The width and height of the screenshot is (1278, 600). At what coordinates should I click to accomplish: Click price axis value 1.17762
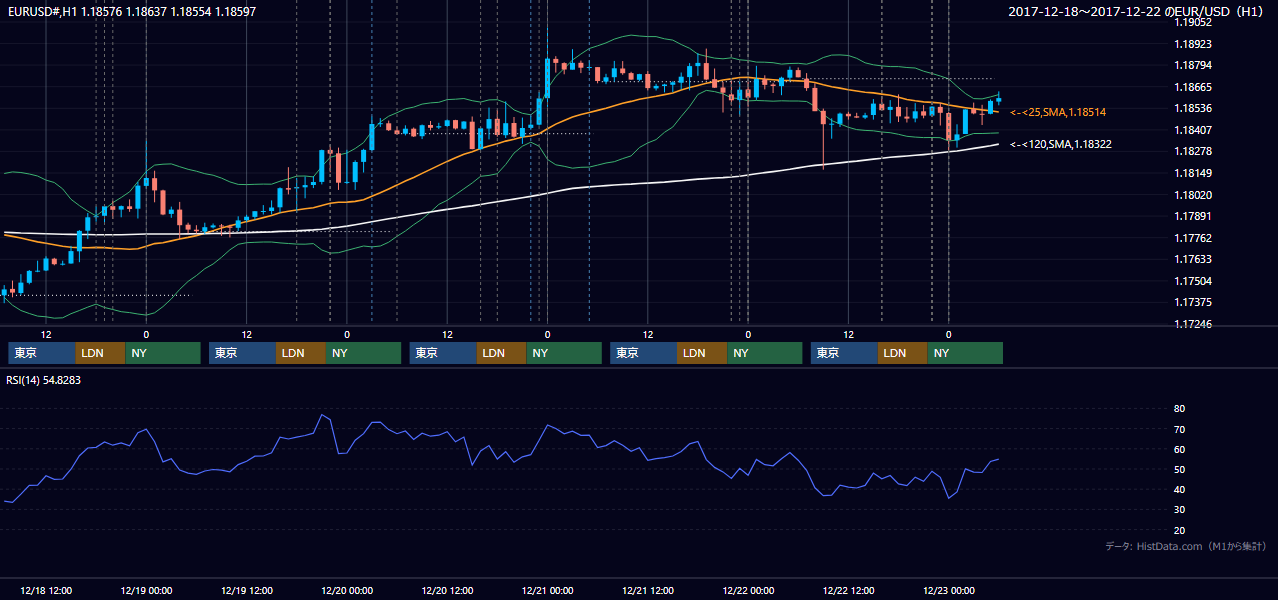coord(1193,238)
